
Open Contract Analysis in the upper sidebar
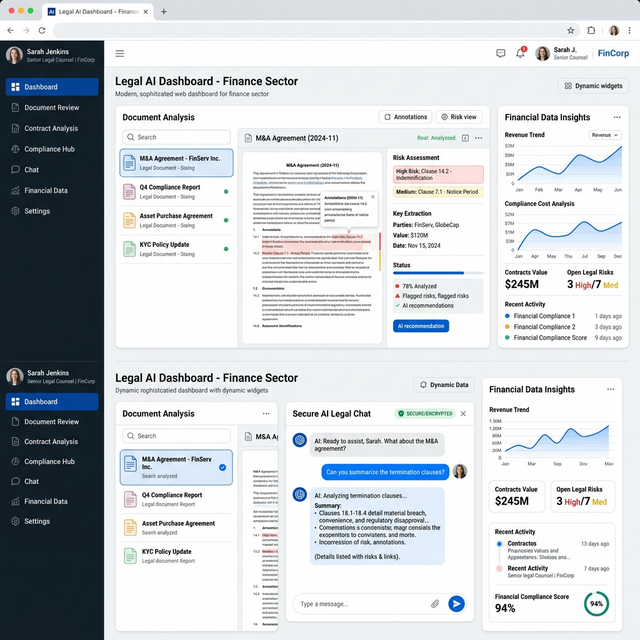click(x=52, y=128)
